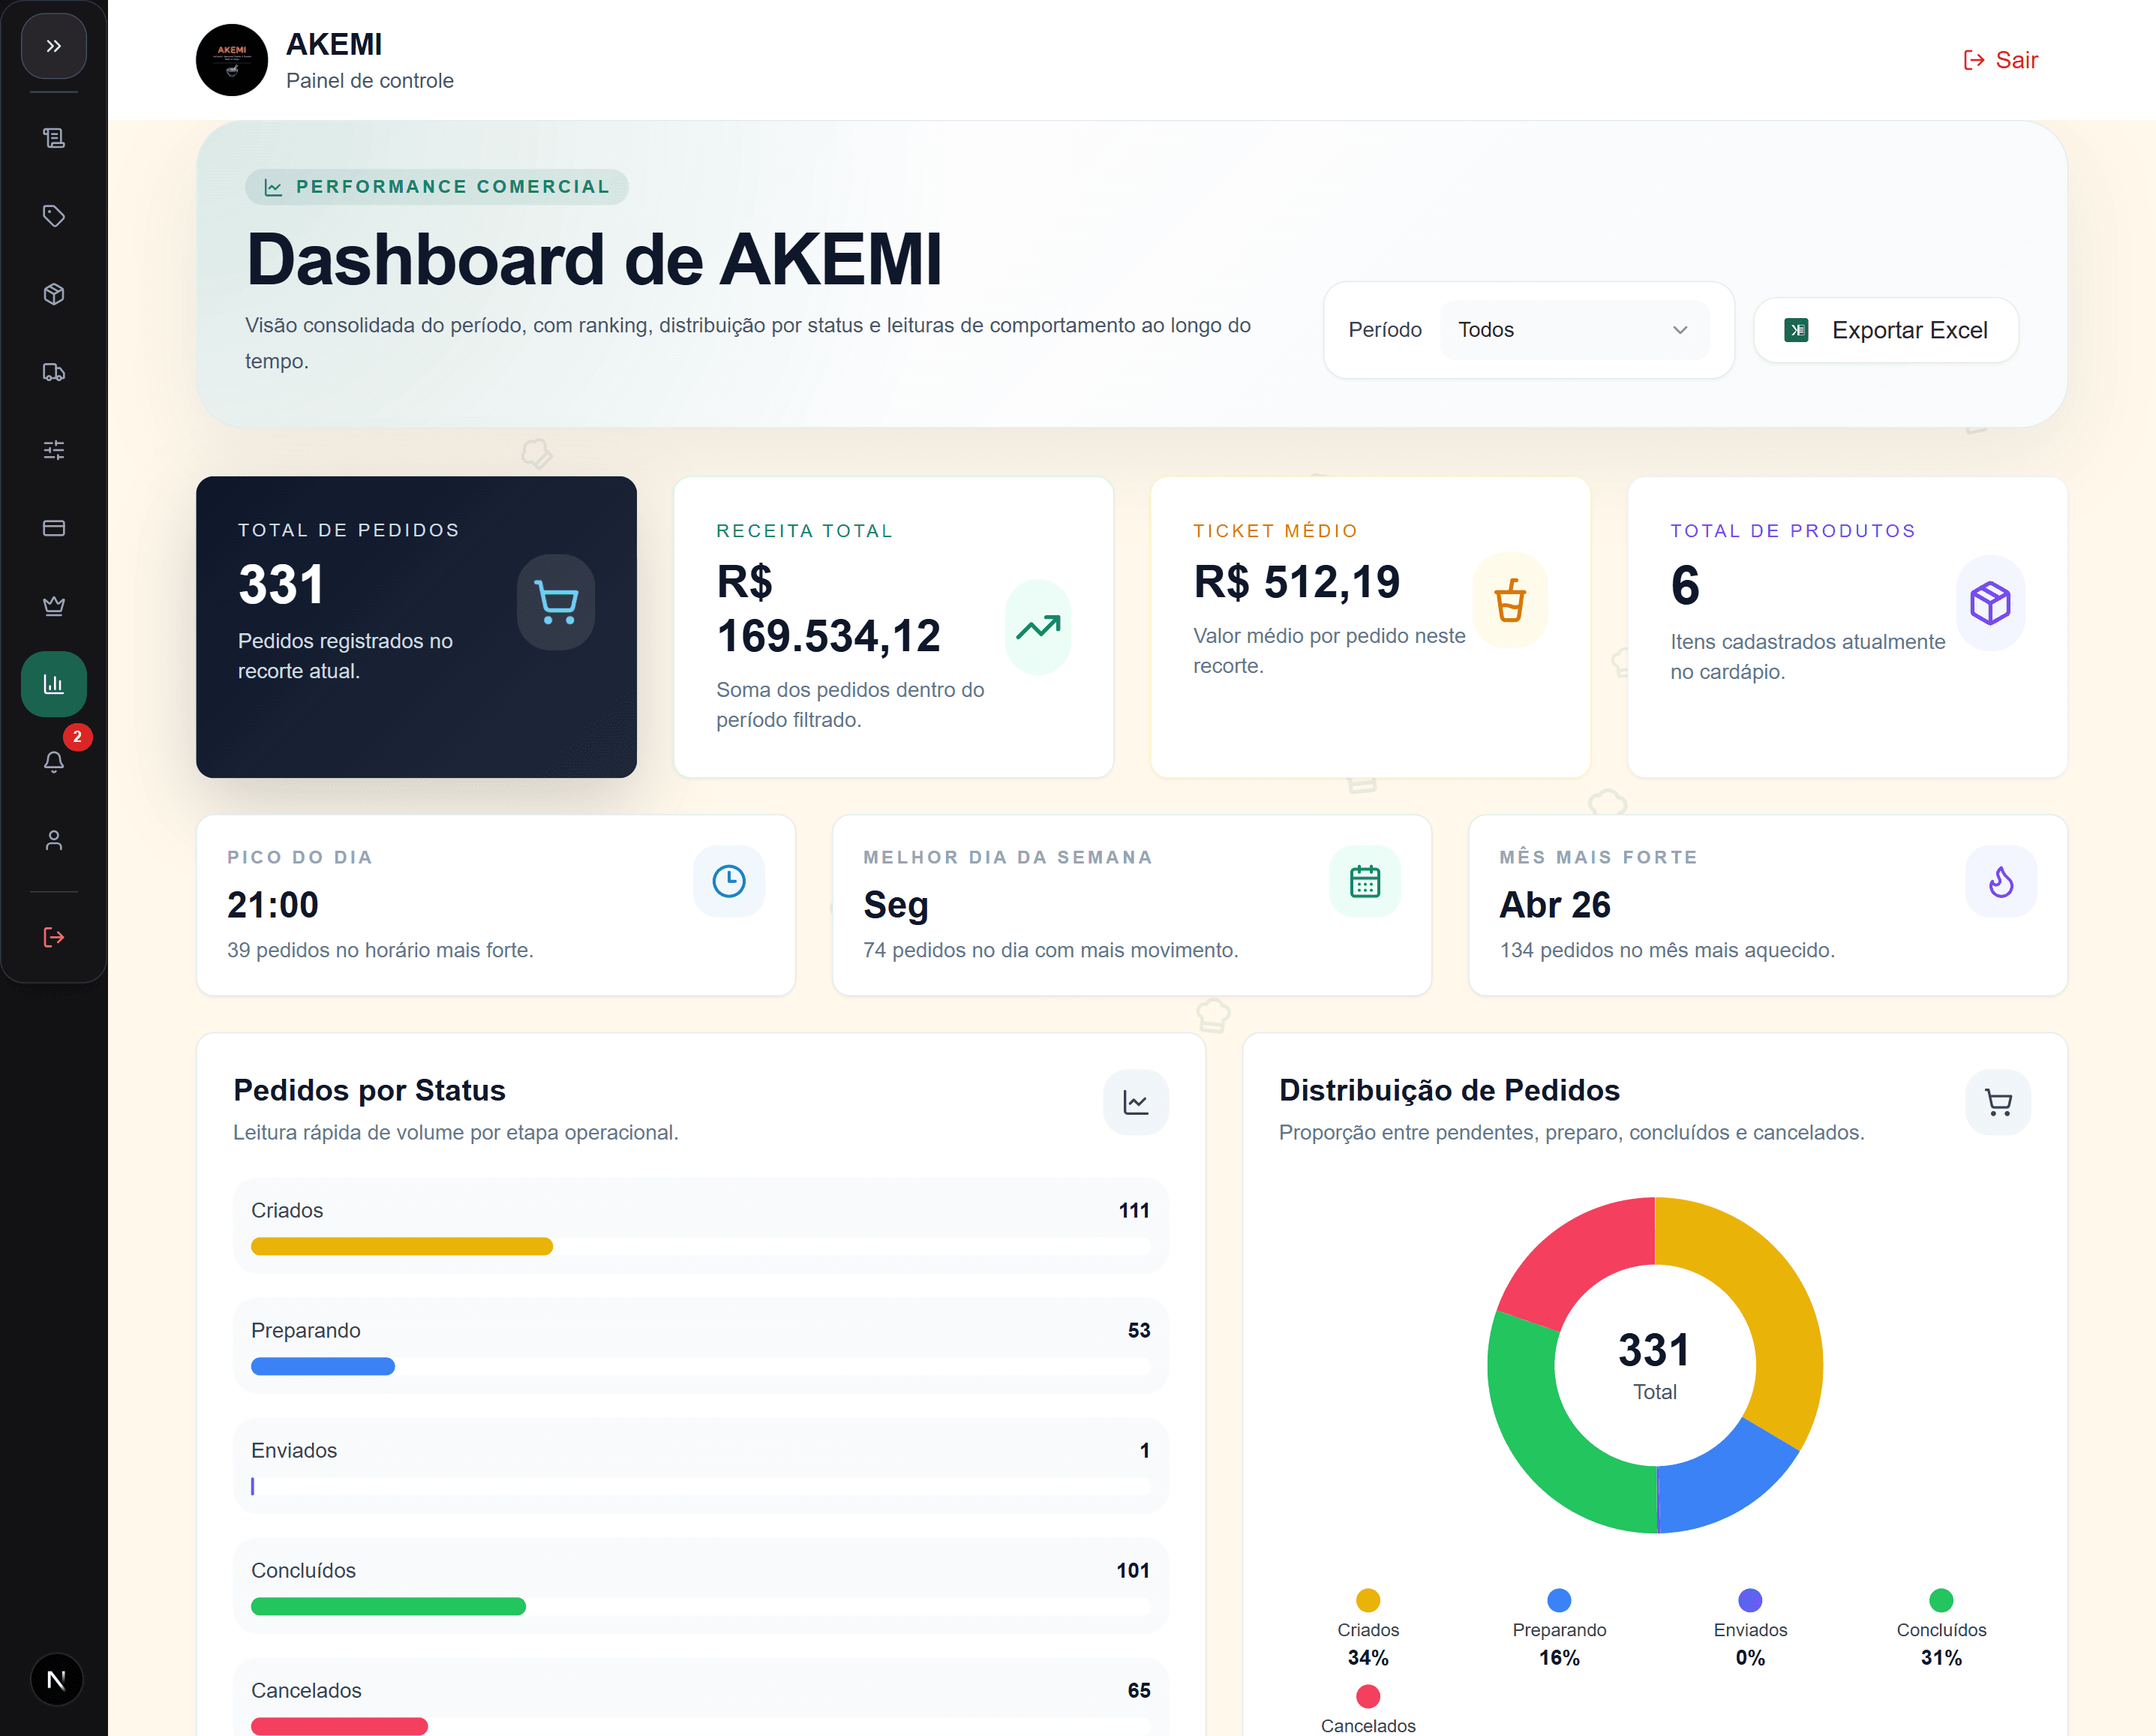Viewport: 2156px width, 1736px height.
Task: Click the Total de Pedidos card
Action: click(x=416, y=627)
